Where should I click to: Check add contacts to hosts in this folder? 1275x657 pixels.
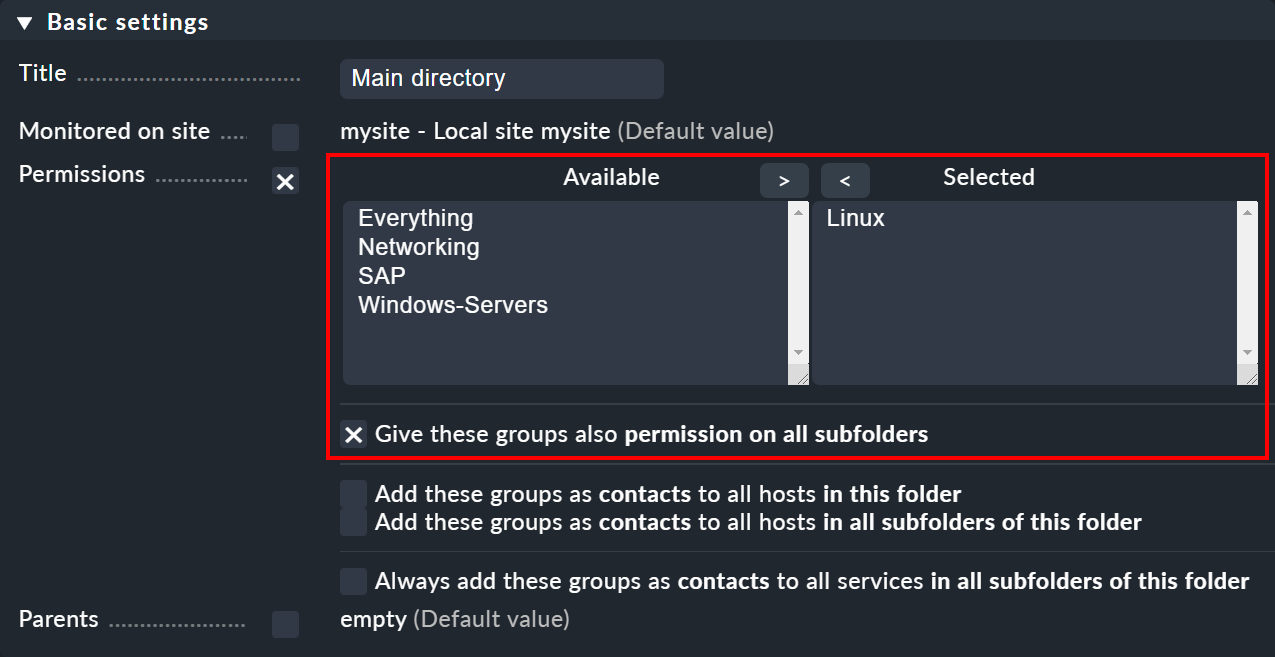click(353, 494)
